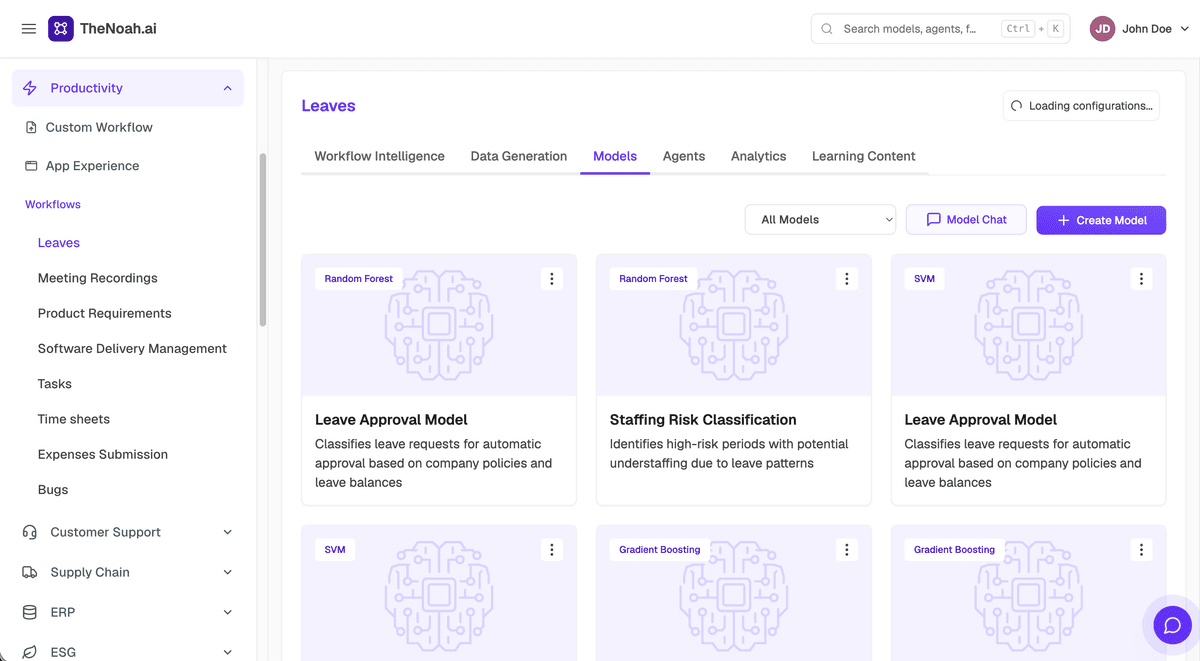Click the Productivity lightning bolt icon
The image size is (1200, 661).
(x=30, y=88)
